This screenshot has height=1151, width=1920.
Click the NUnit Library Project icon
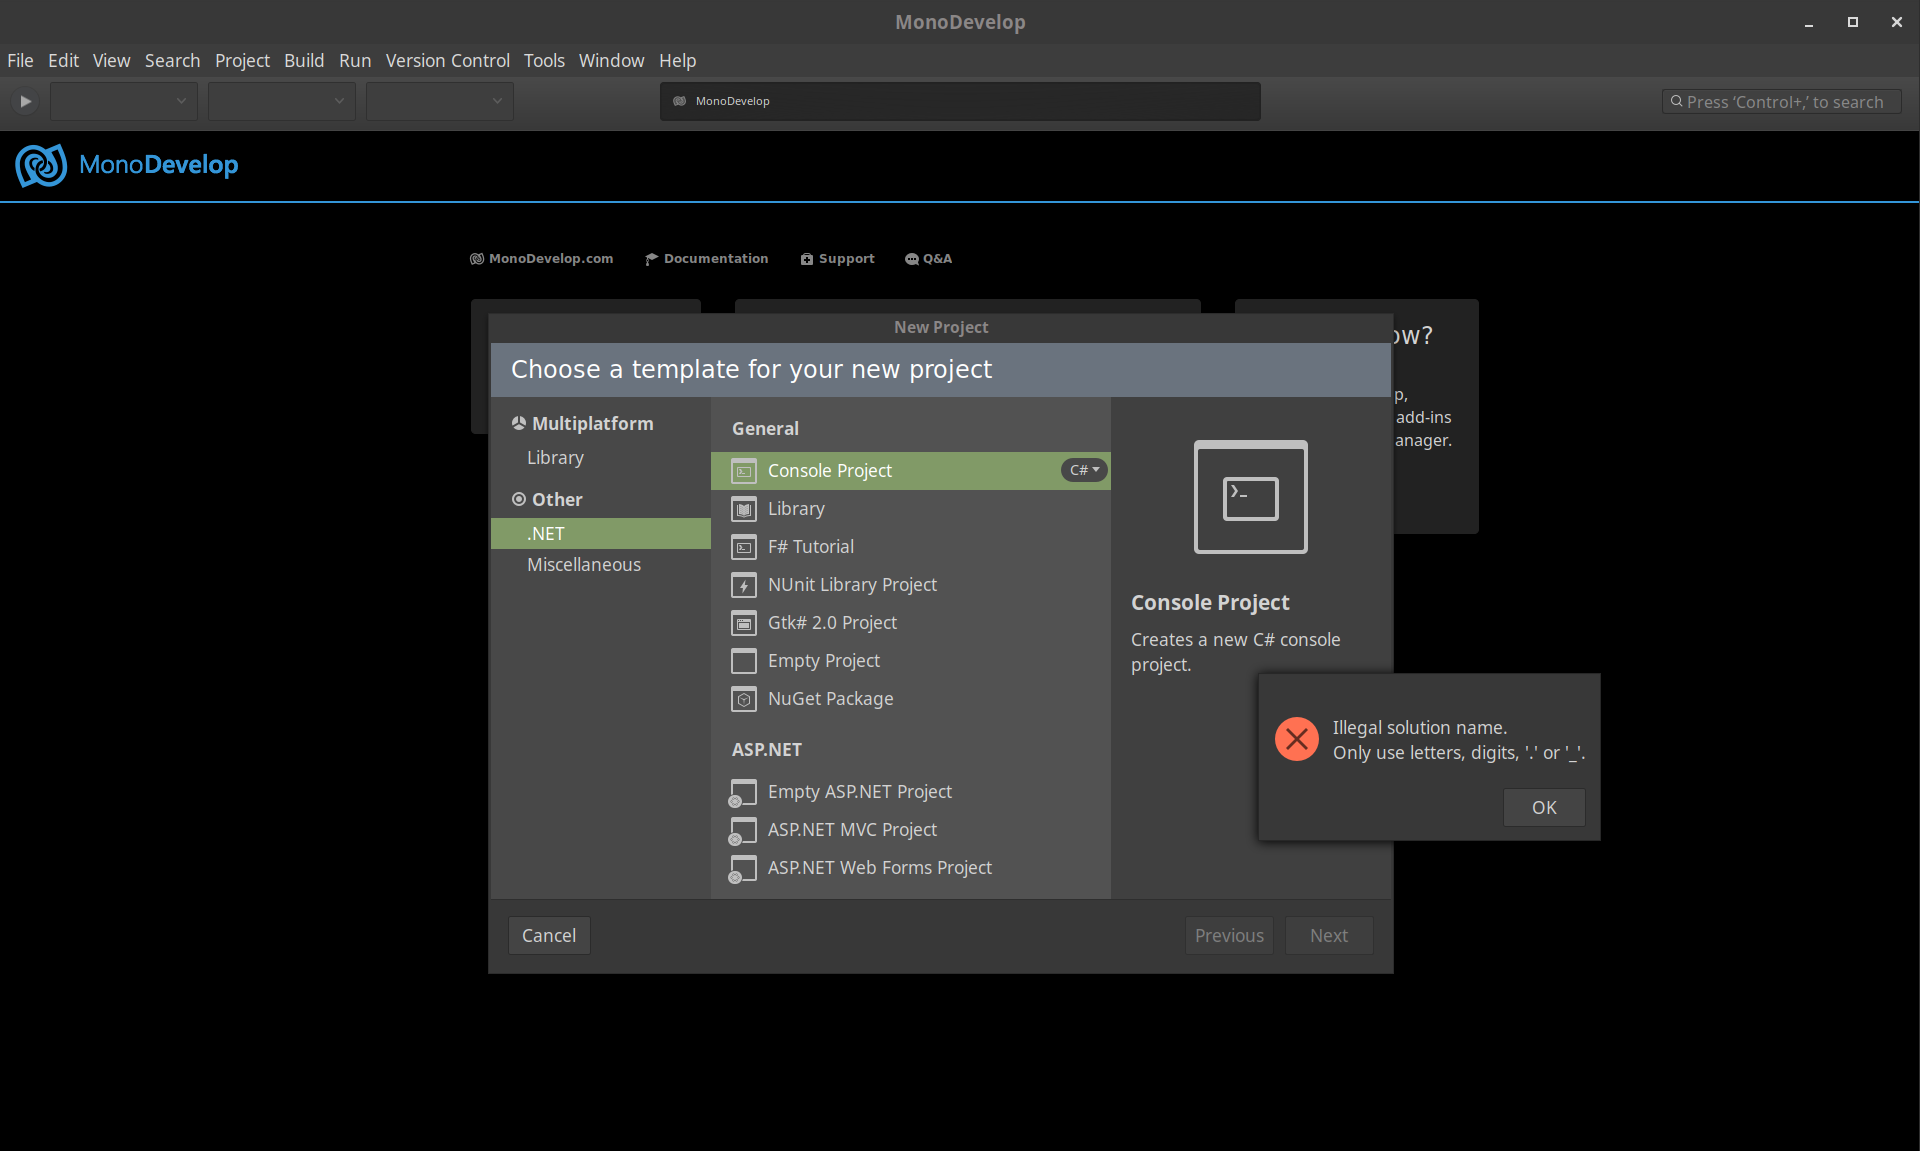(x=743, y=585)
